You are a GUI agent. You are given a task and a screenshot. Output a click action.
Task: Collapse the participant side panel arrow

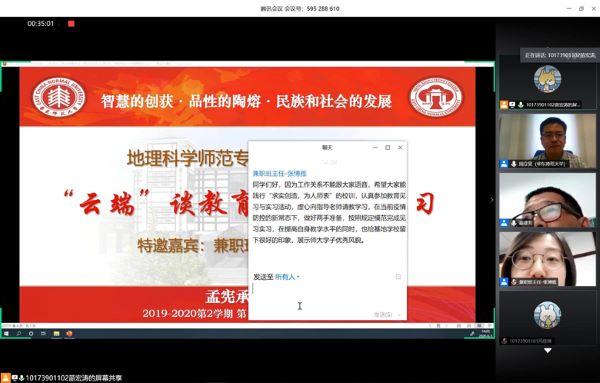492,199
